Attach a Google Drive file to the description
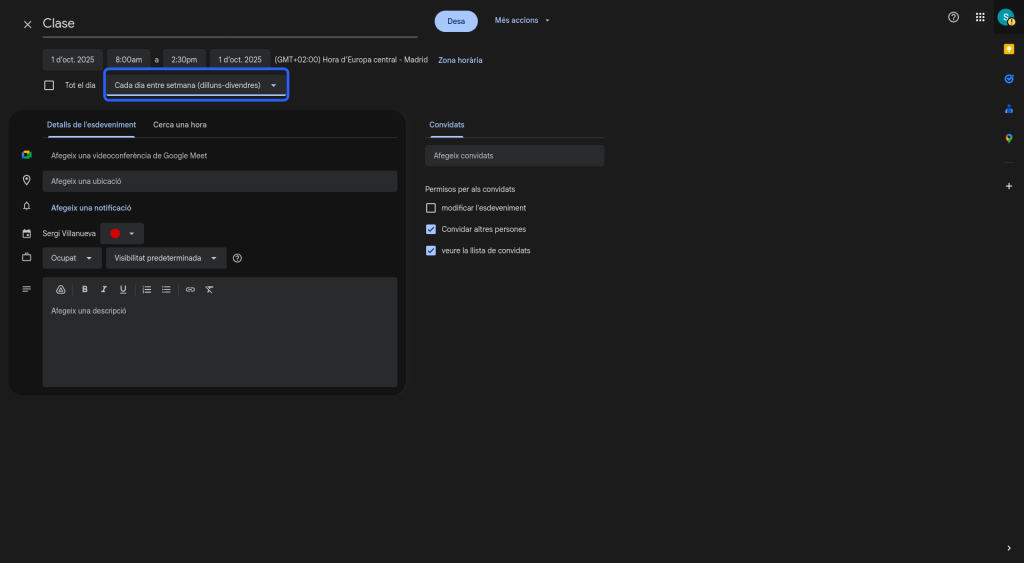The width and height of the screenshot is (1024, 563). click(x=60, y=289)
